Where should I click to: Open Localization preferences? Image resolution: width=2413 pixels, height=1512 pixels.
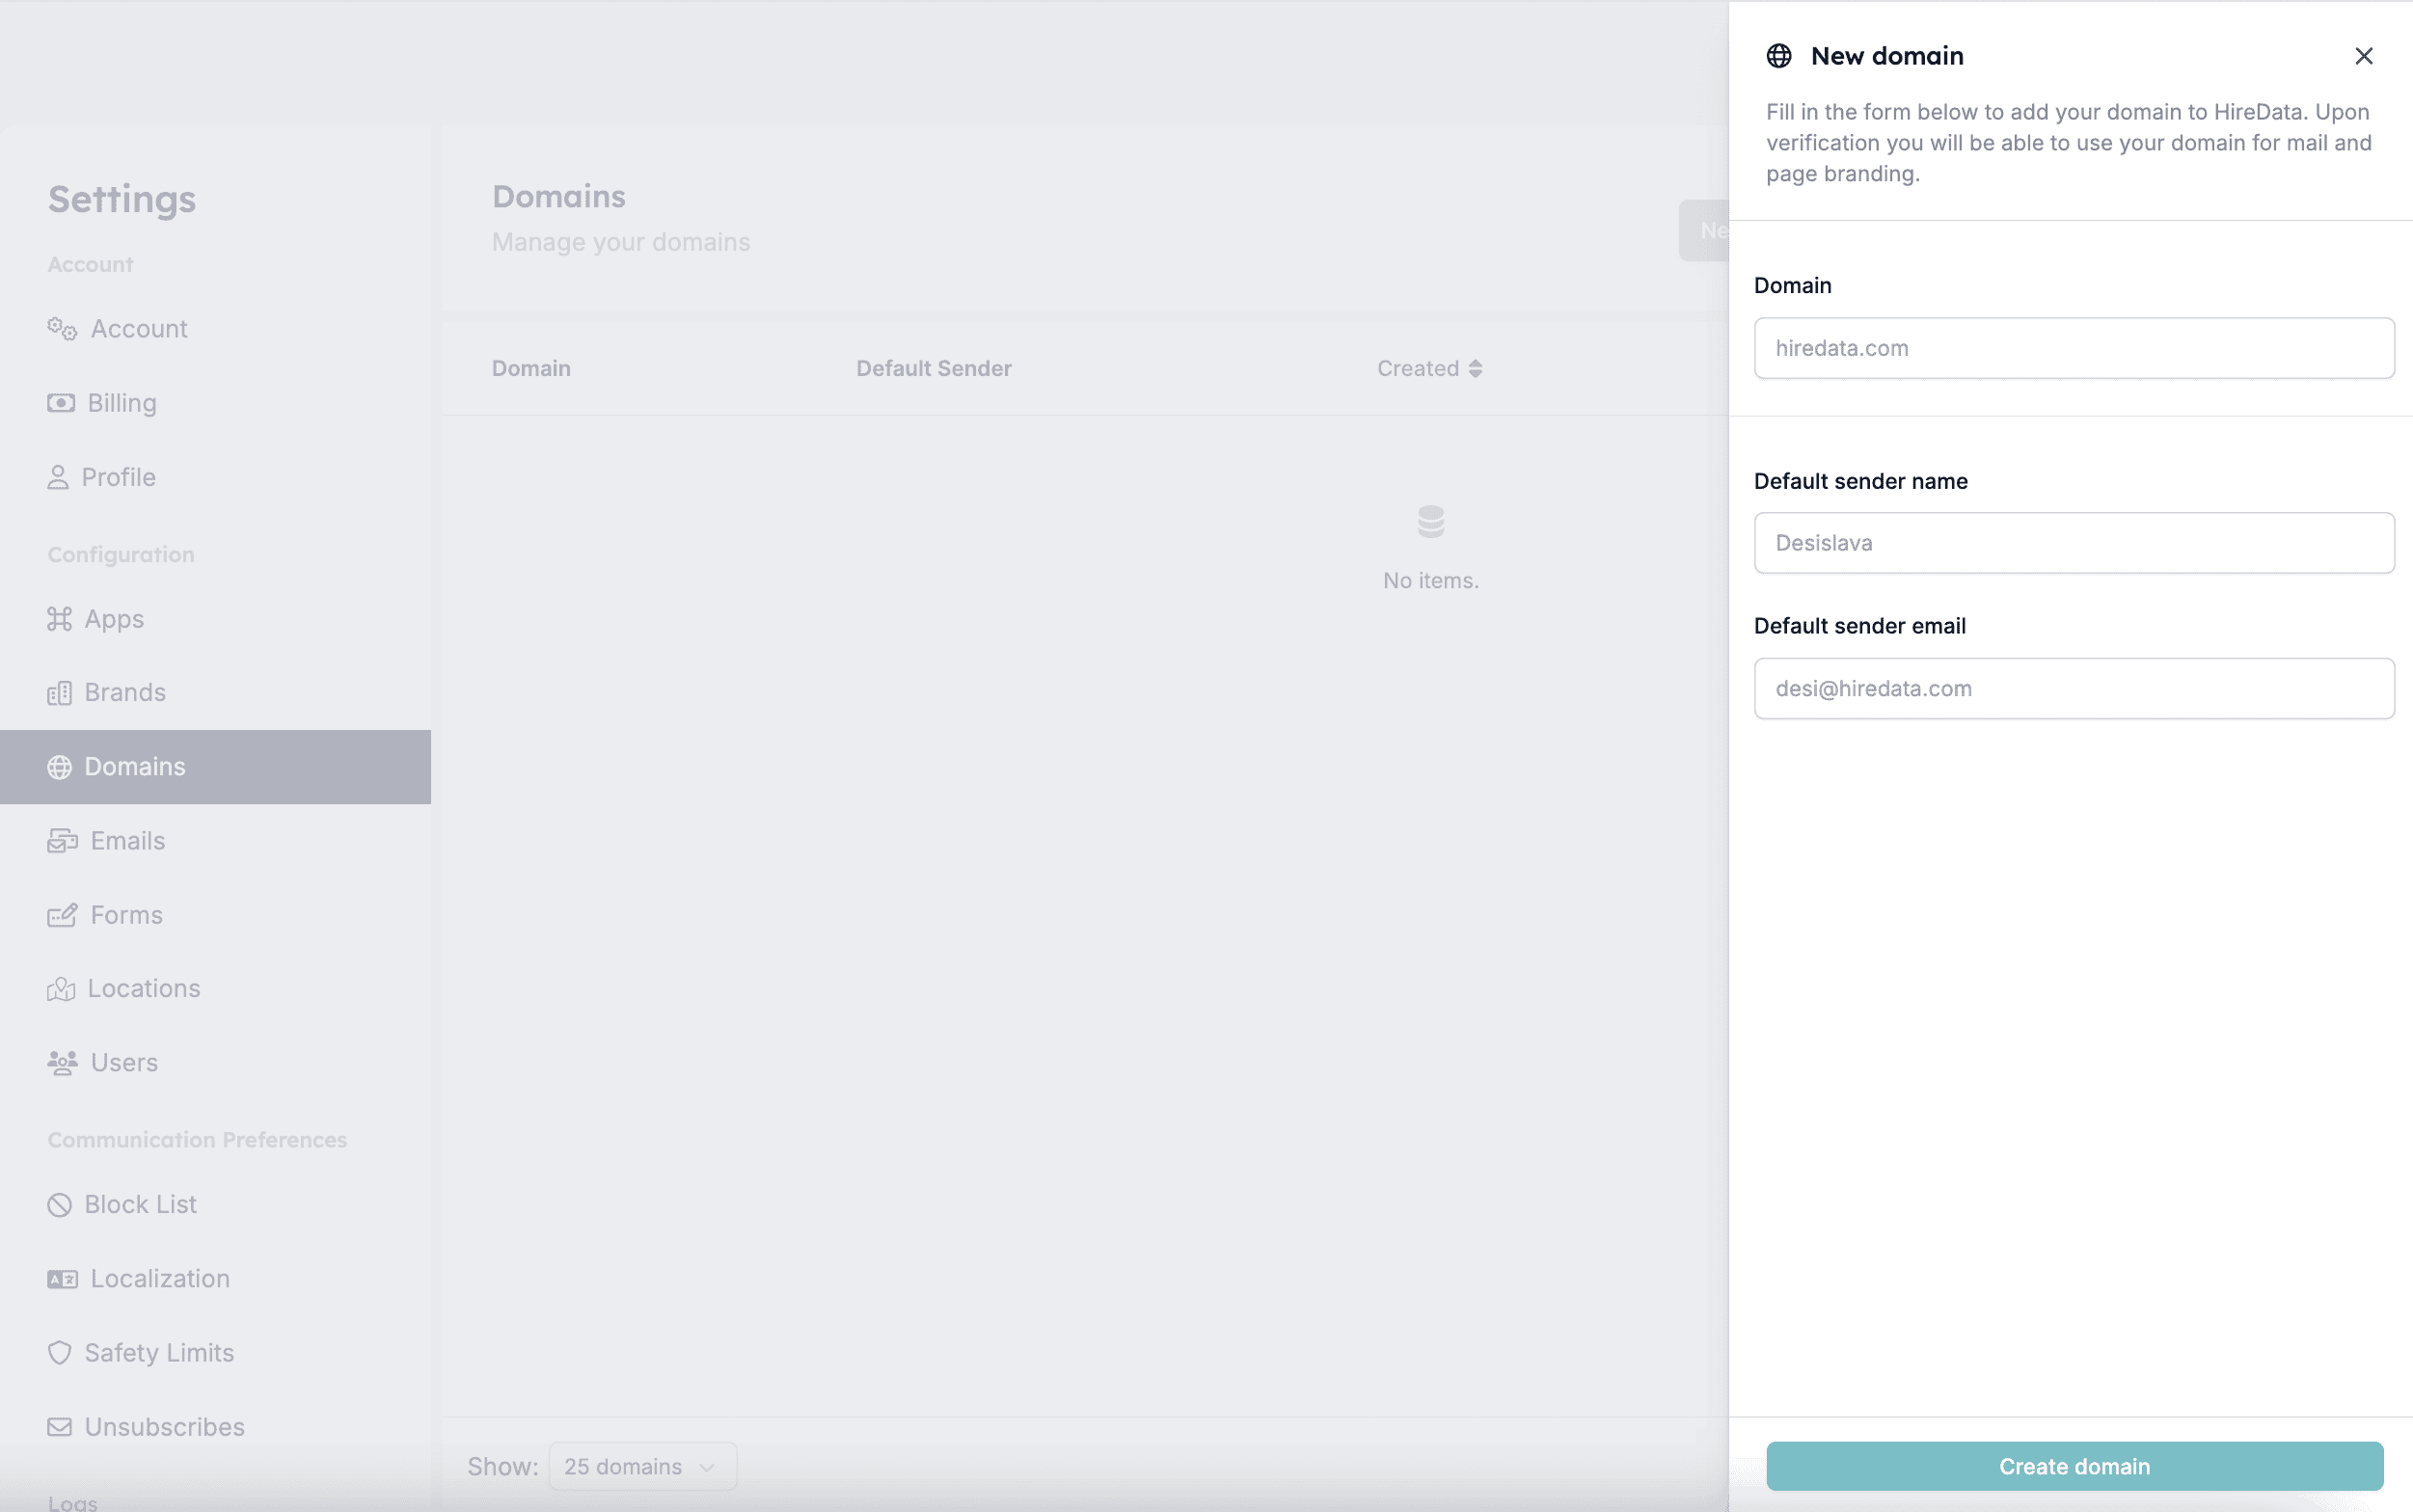(215, 1279)
